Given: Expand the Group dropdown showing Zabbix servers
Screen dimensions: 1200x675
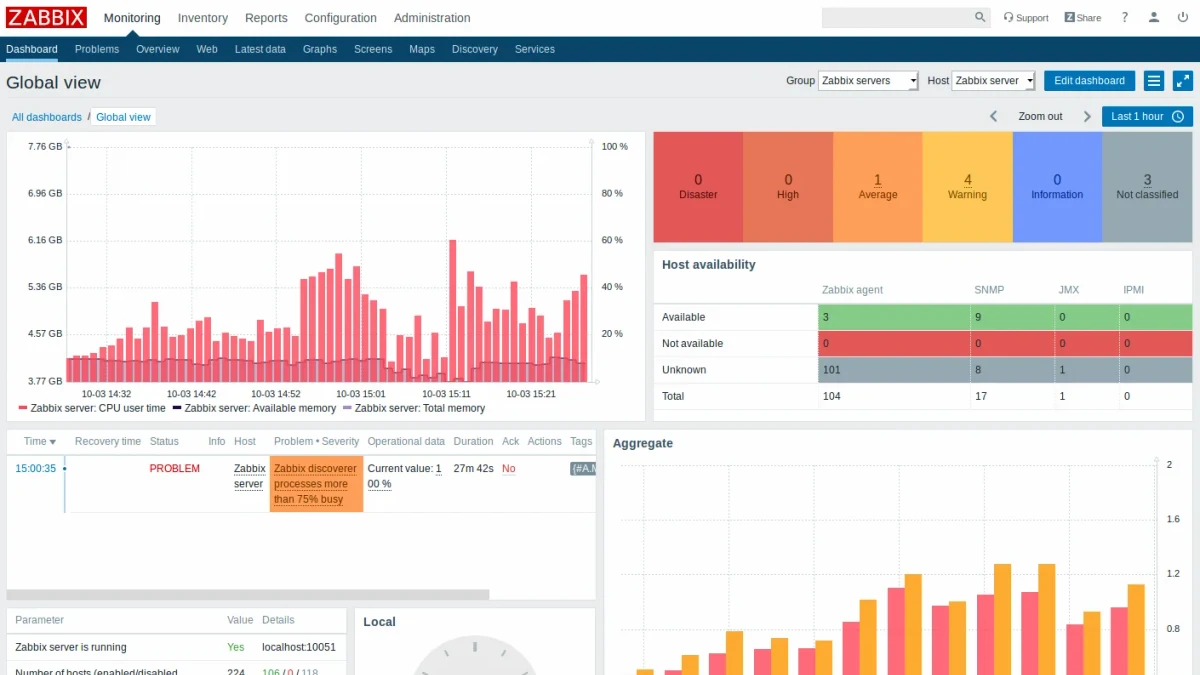Looking at the screenshot, I should (868, 81).
